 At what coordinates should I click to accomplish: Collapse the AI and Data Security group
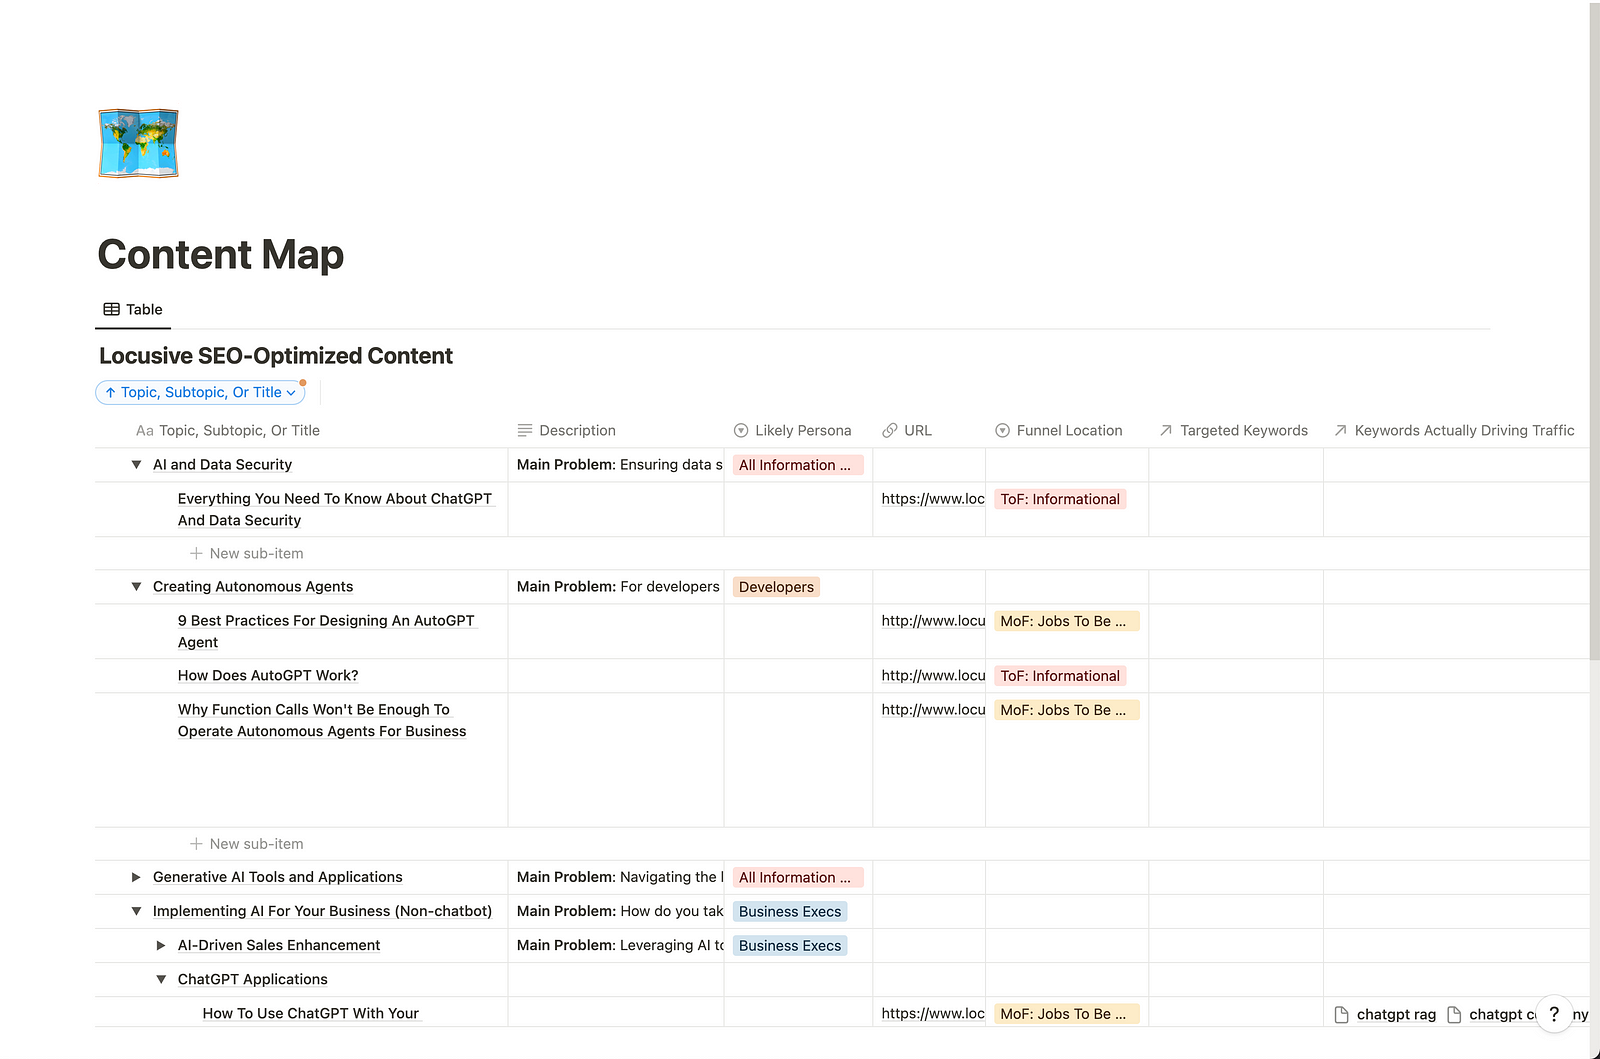pos(136,464)
